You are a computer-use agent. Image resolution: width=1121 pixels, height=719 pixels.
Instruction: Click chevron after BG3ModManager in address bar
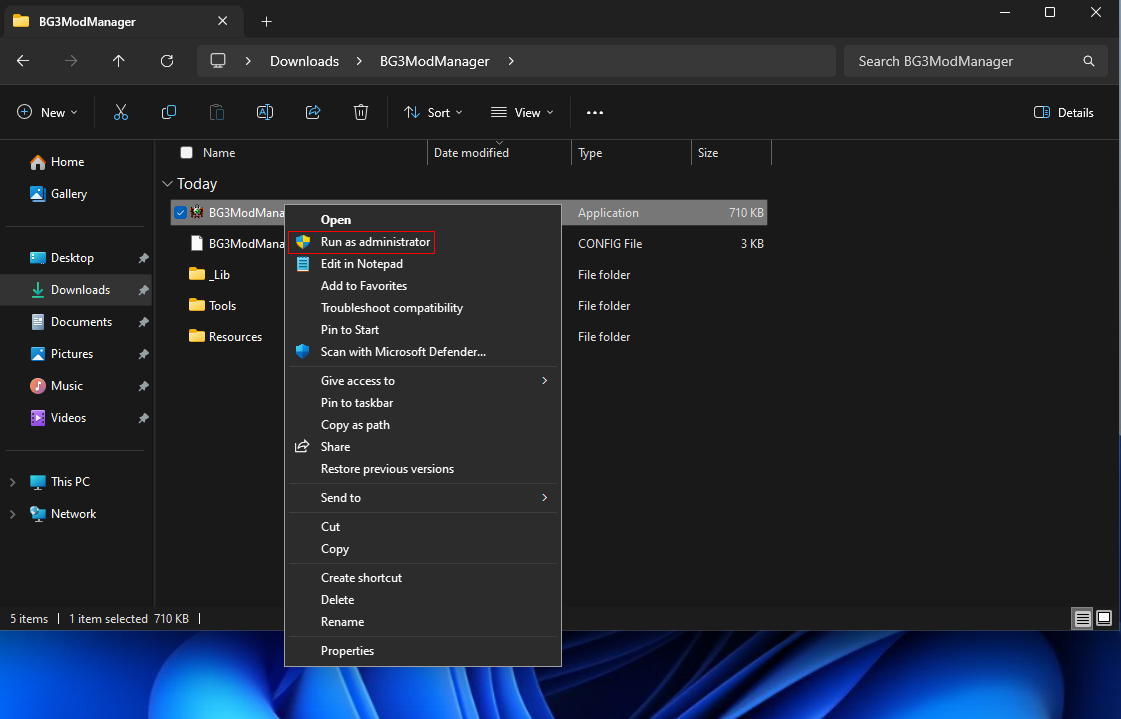pyautogui.click(x=510, y=61)
